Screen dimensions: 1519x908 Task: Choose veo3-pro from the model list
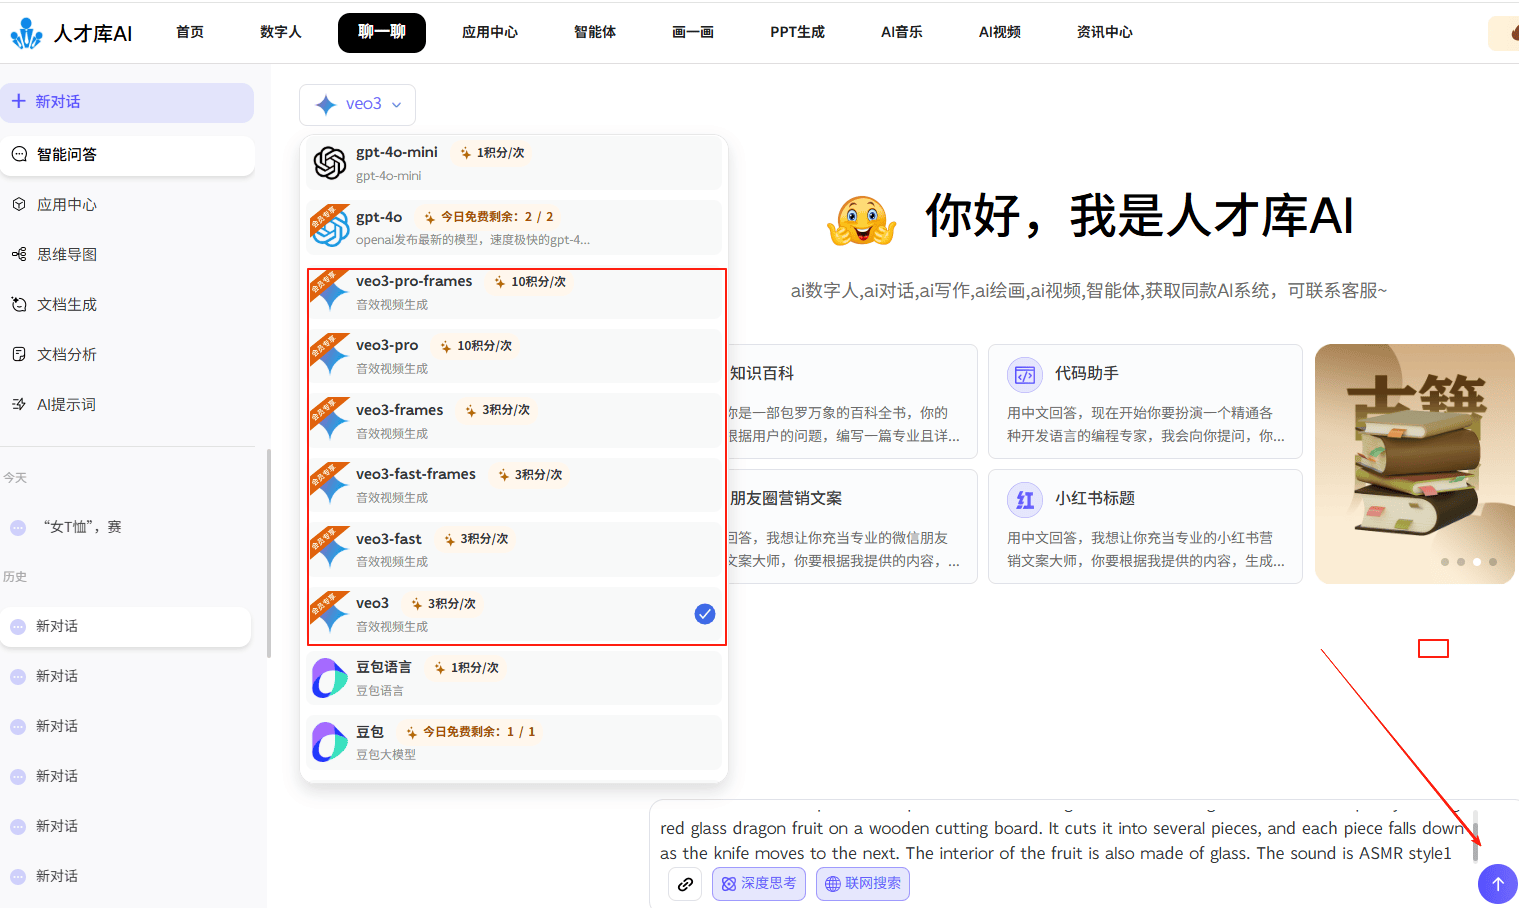pyautogui.click(x=514, y=356)
